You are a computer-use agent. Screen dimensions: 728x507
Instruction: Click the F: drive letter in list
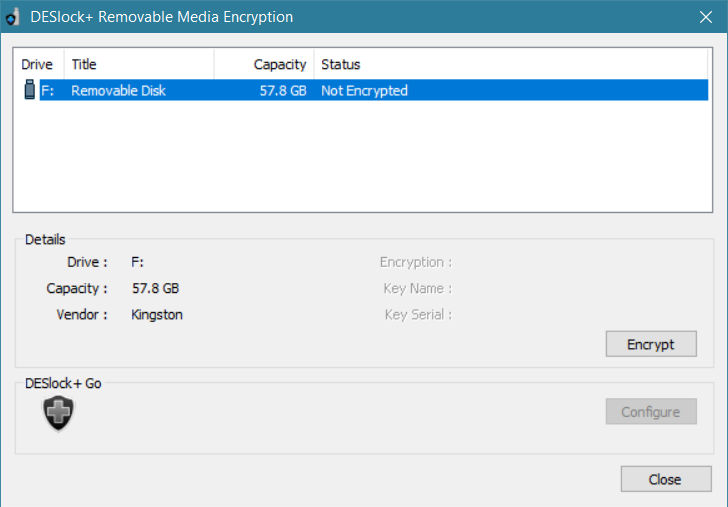coord(47,91)
